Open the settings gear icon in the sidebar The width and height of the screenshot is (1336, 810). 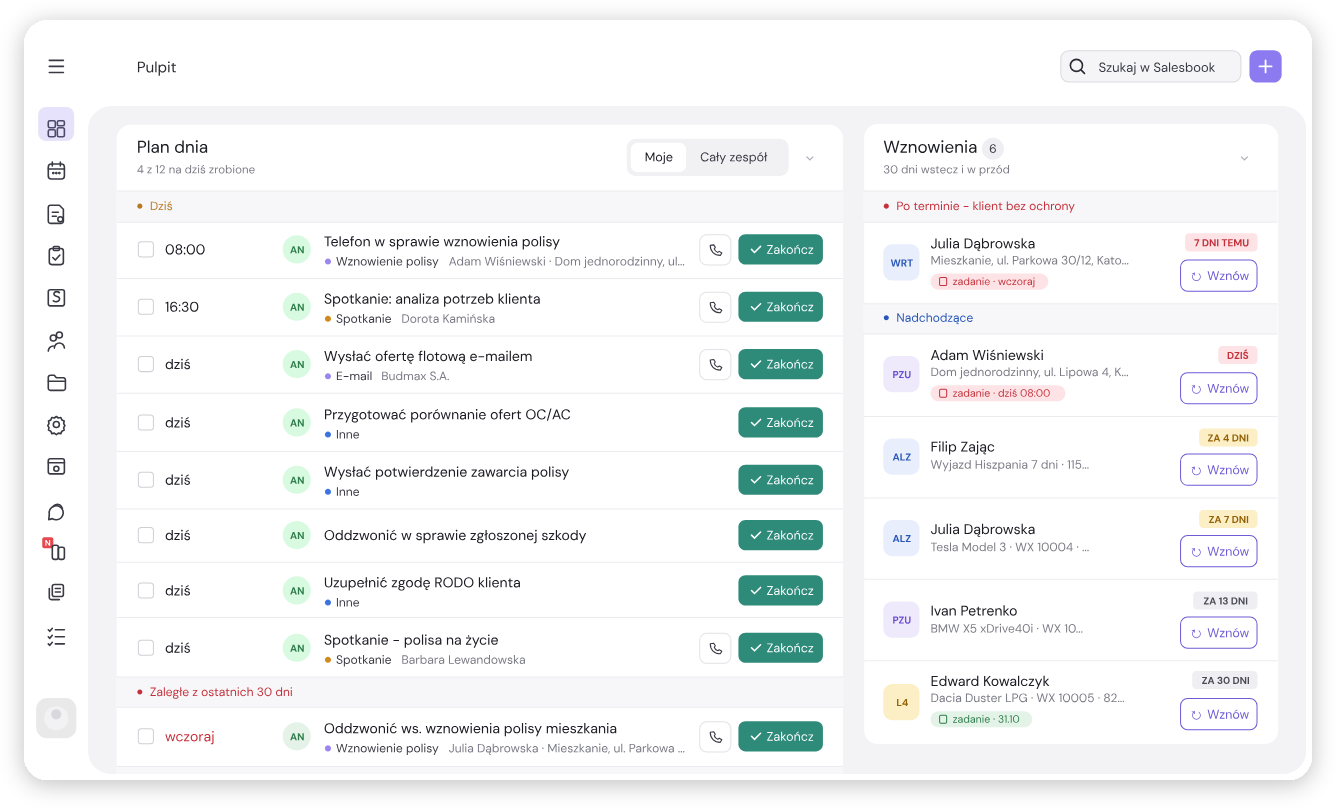[x=56, y=426]
